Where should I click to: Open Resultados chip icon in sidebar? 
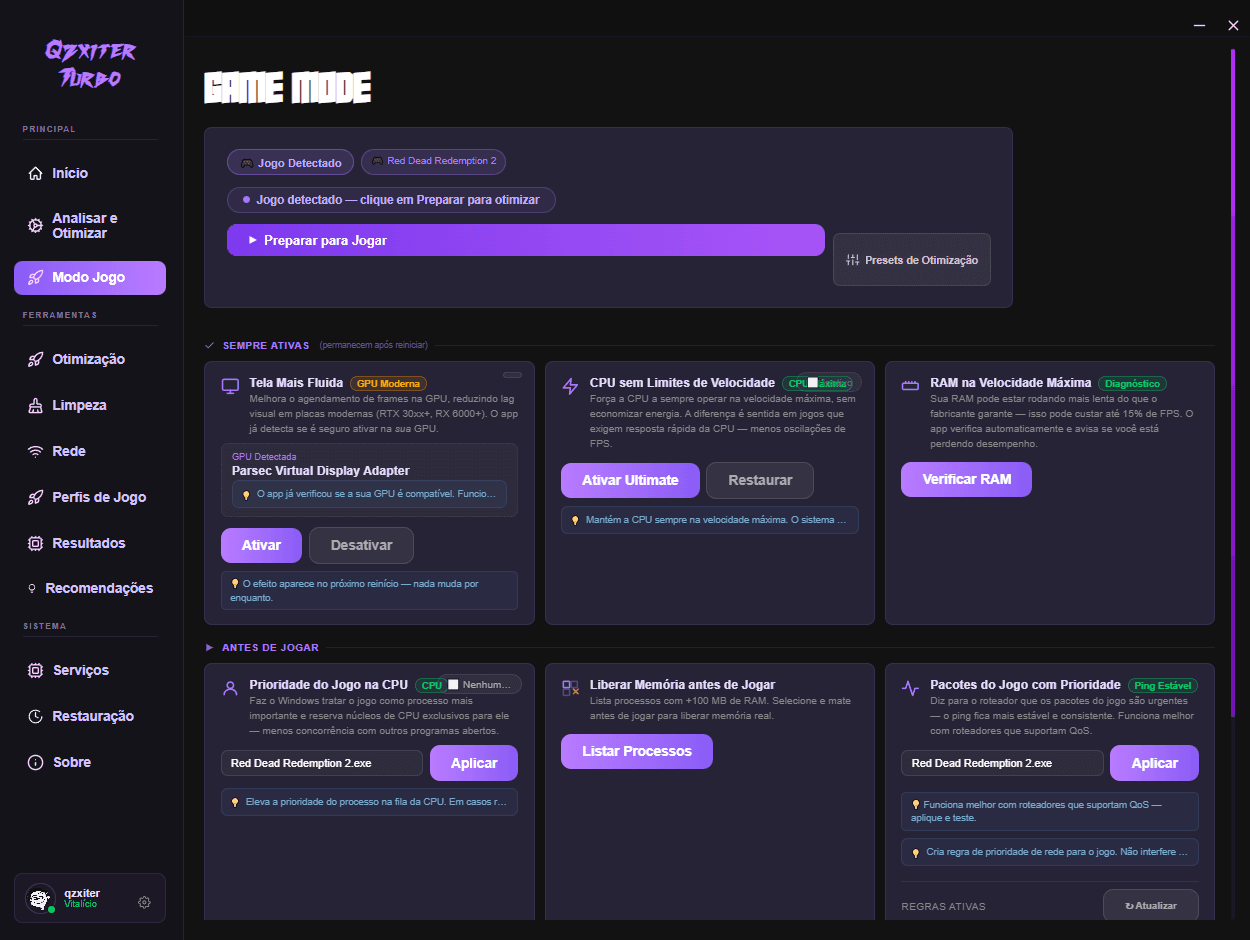[35, 543]
